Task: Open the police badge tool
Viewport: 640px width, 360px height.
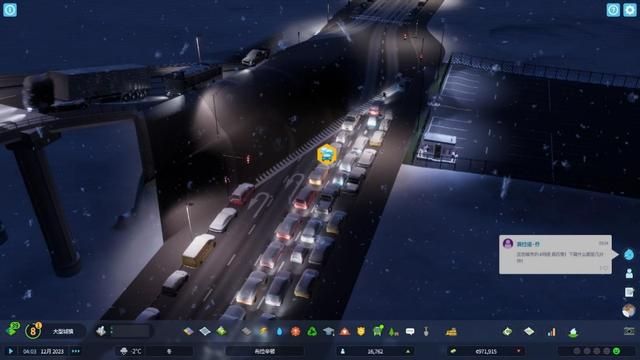Action: click(361, 331)
